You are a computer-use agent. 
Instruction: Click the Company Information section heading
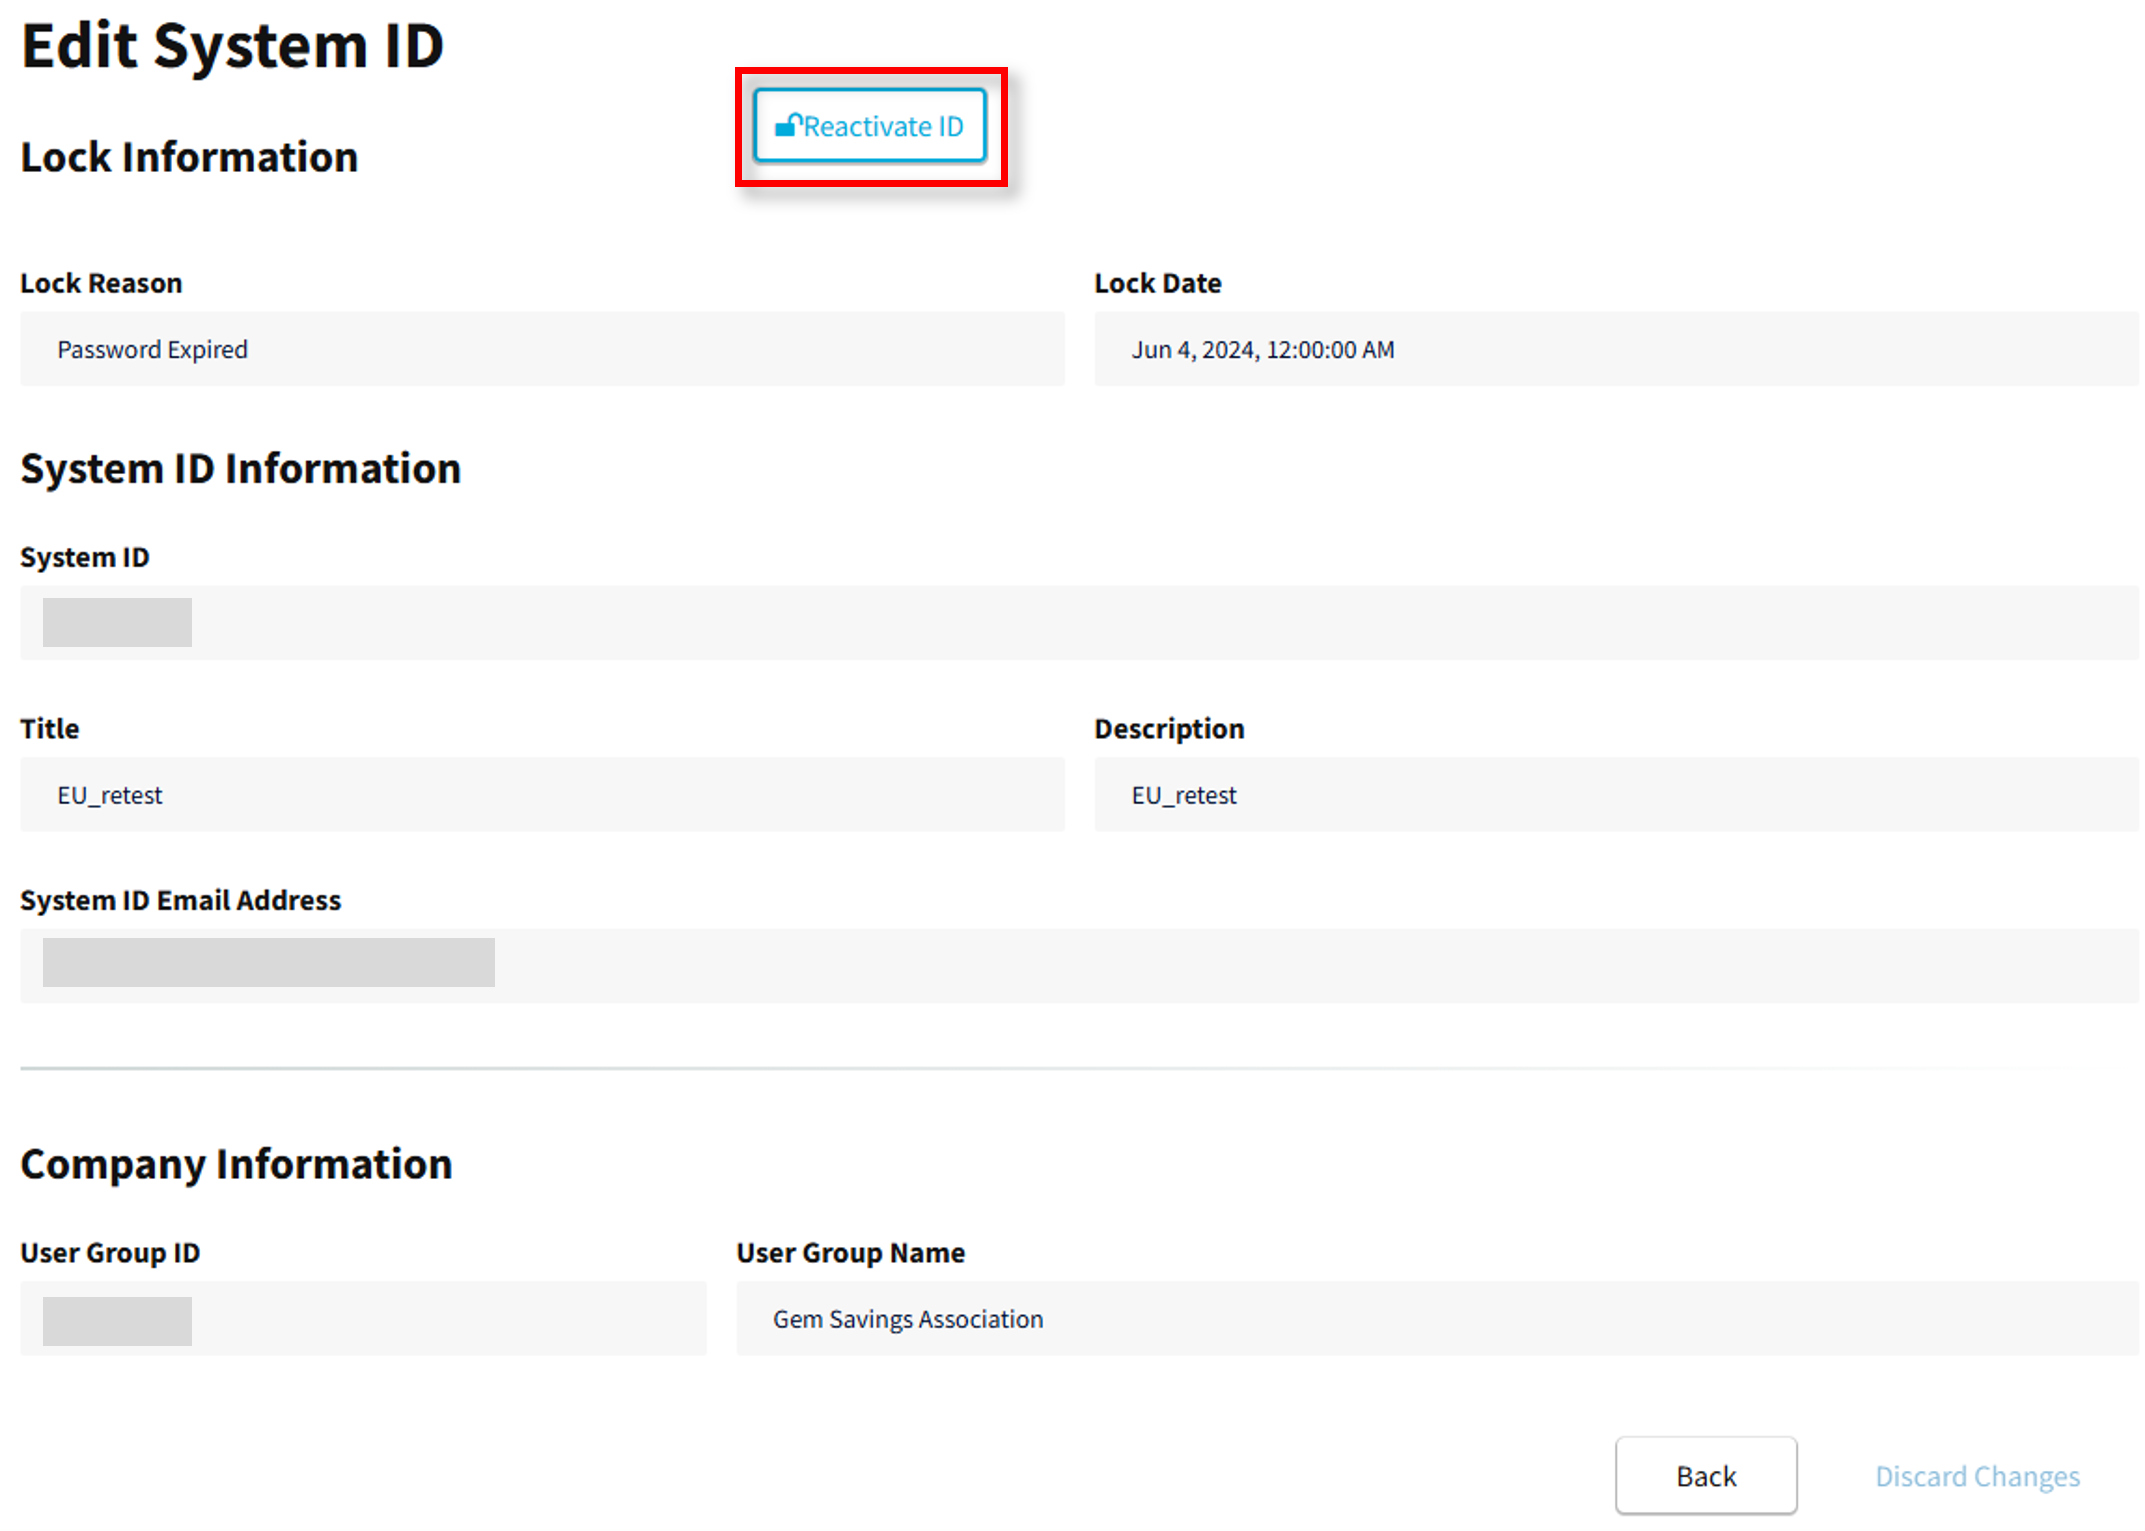[236, 1164]
